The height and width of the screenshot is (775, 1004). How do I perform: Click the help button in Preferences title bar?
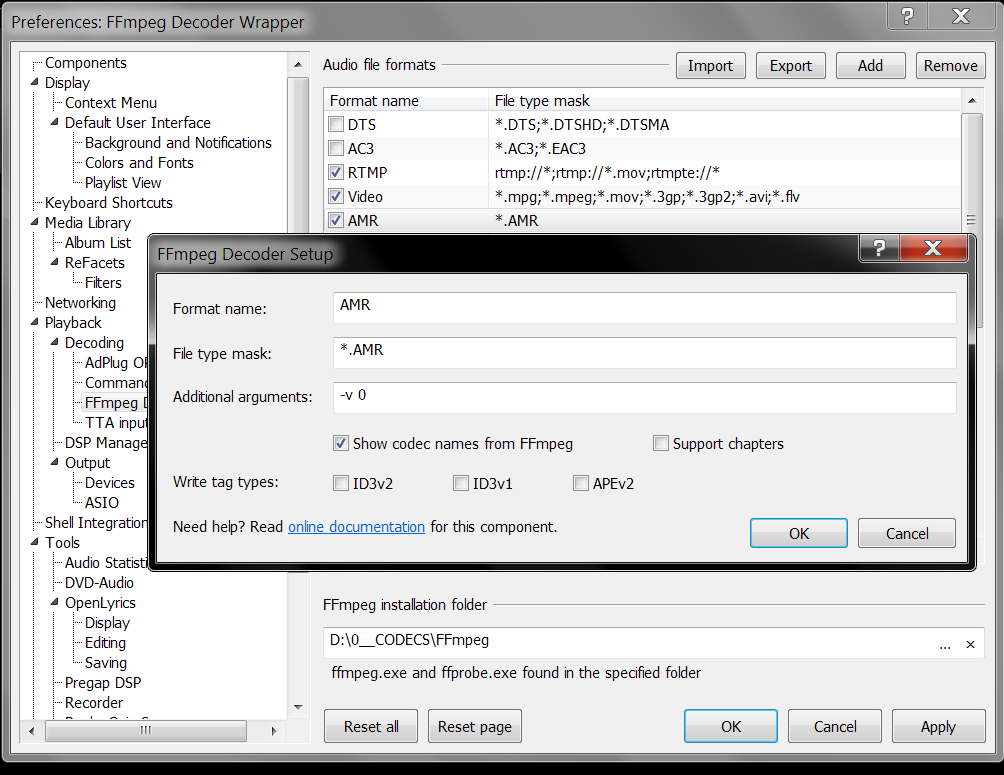pyautogui.click(x=908, y=17)
